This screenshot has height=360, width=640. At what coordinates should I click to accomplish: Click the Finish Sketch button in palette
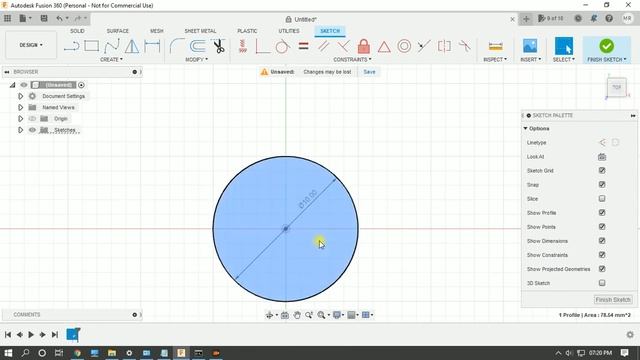pos(613,300)
